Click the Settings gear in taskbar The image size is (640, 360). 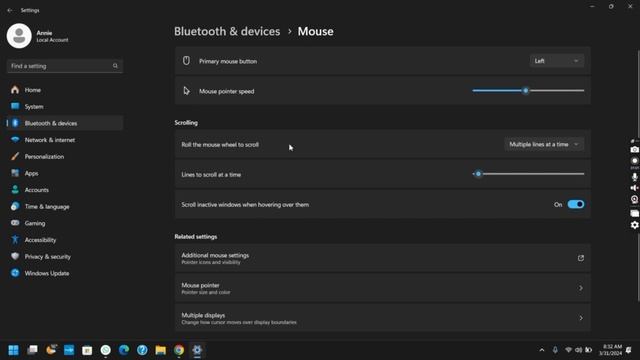[197, 350]
